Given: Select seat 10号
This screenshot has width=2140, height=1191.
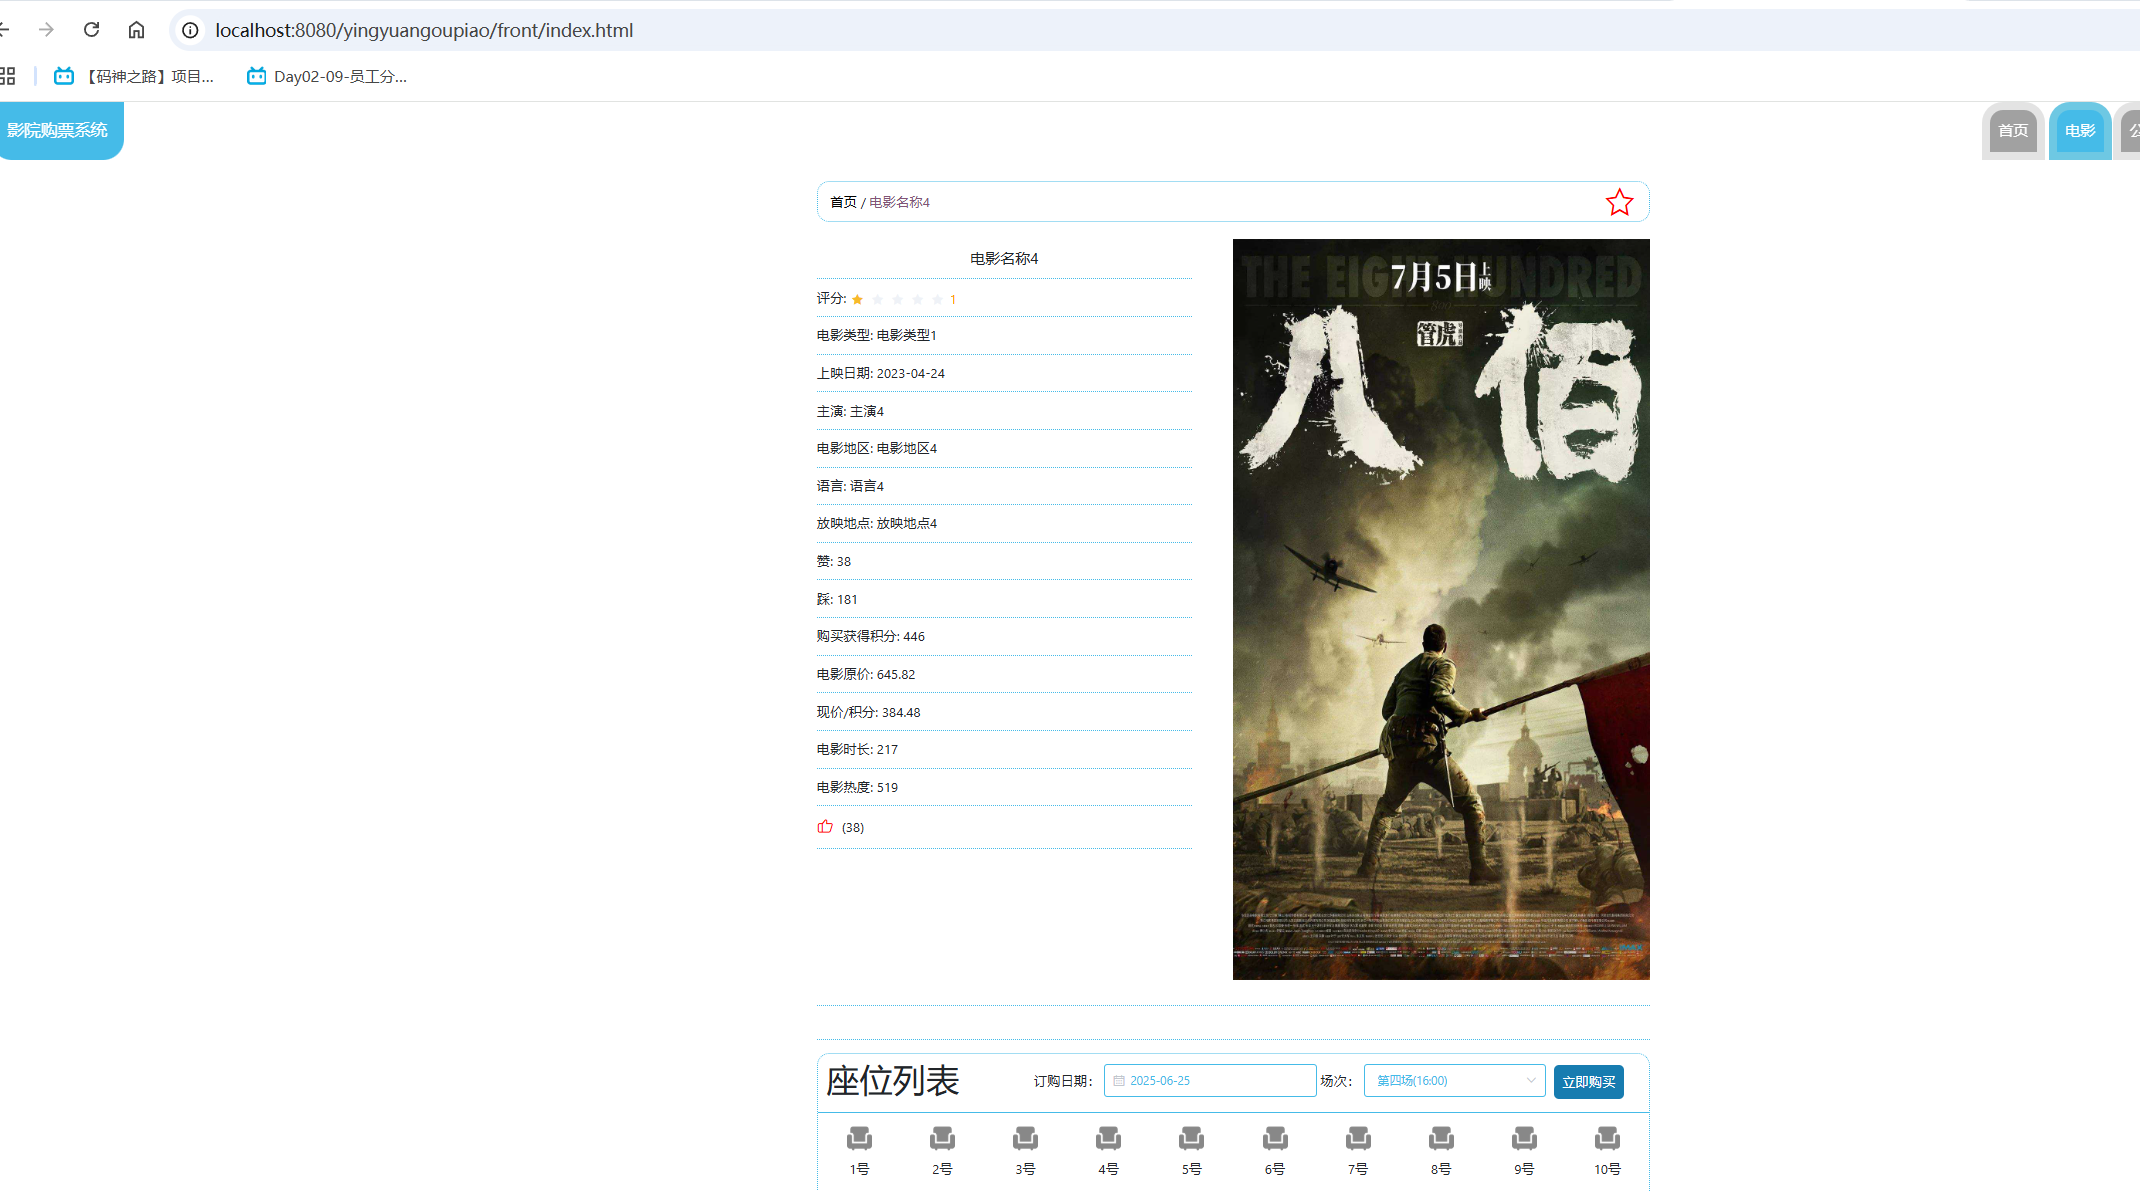Looking at the screenshot, I should (x=1607, y=1150).
